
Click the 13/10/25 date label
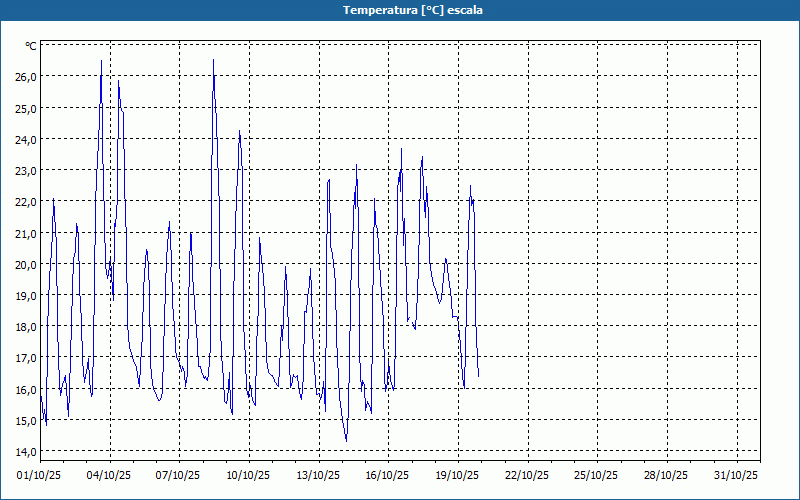coord(318,475)
